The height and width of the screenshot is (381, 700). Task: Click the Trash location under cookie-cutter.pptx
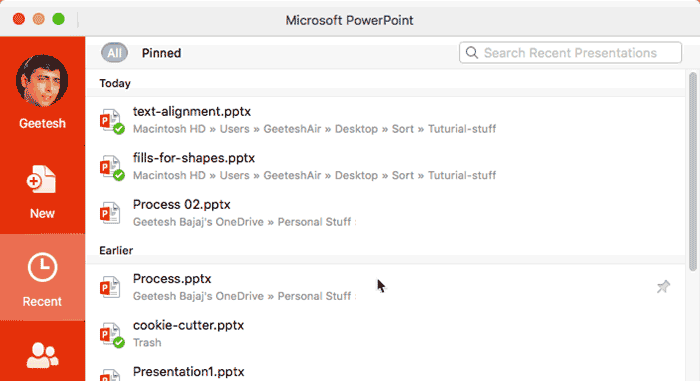[x=147, y=343]
